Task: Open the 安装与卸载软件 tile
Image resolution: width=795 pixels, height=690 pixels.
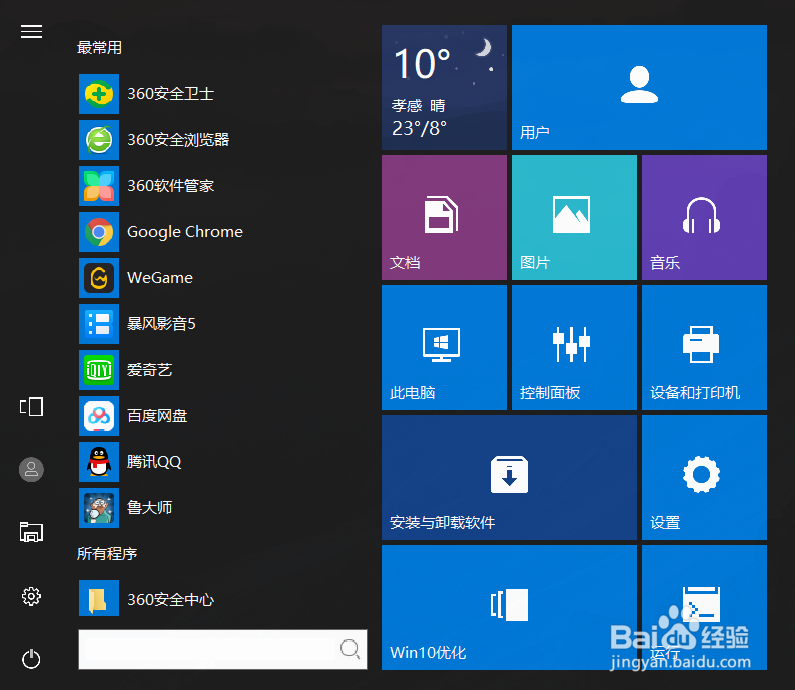Action: click(x=510, y=478)
